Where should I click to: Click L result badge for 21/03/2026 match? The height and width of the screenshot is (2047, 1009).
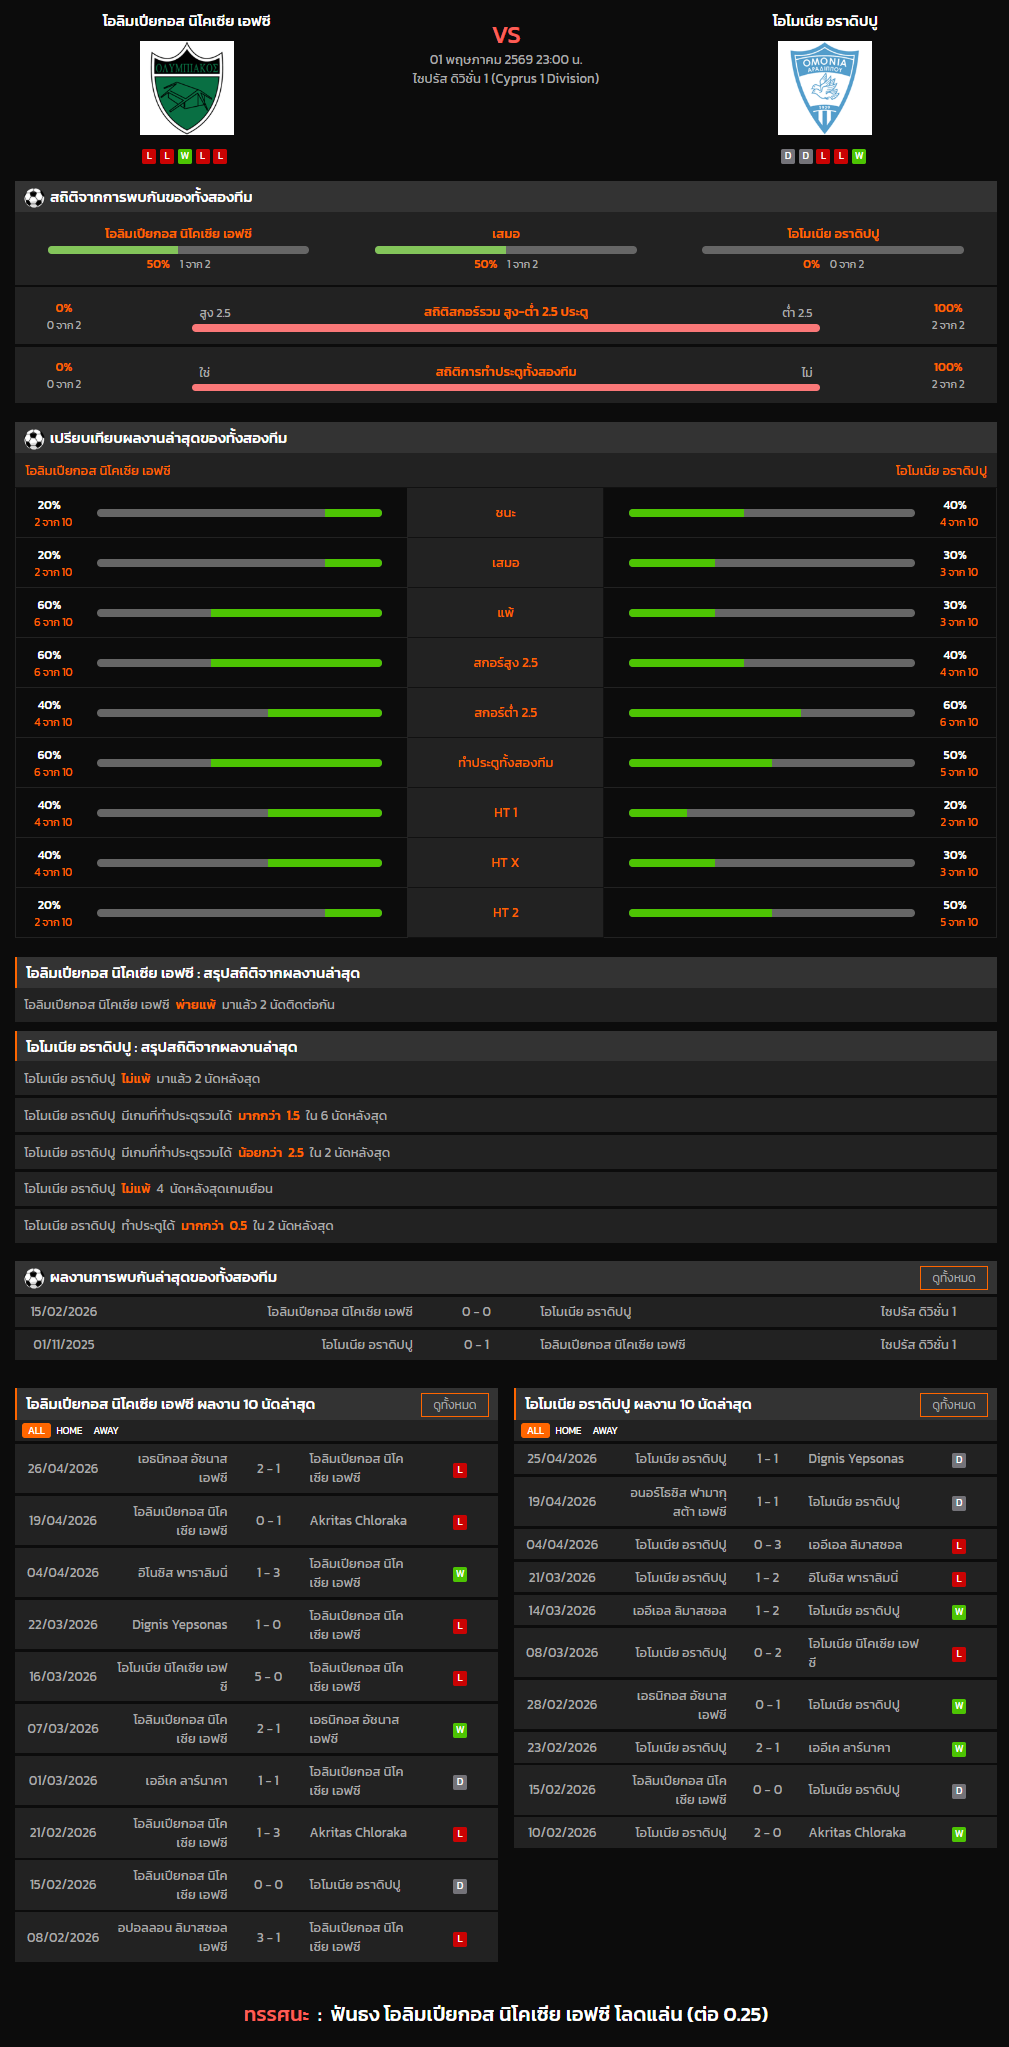(959, 1579)
